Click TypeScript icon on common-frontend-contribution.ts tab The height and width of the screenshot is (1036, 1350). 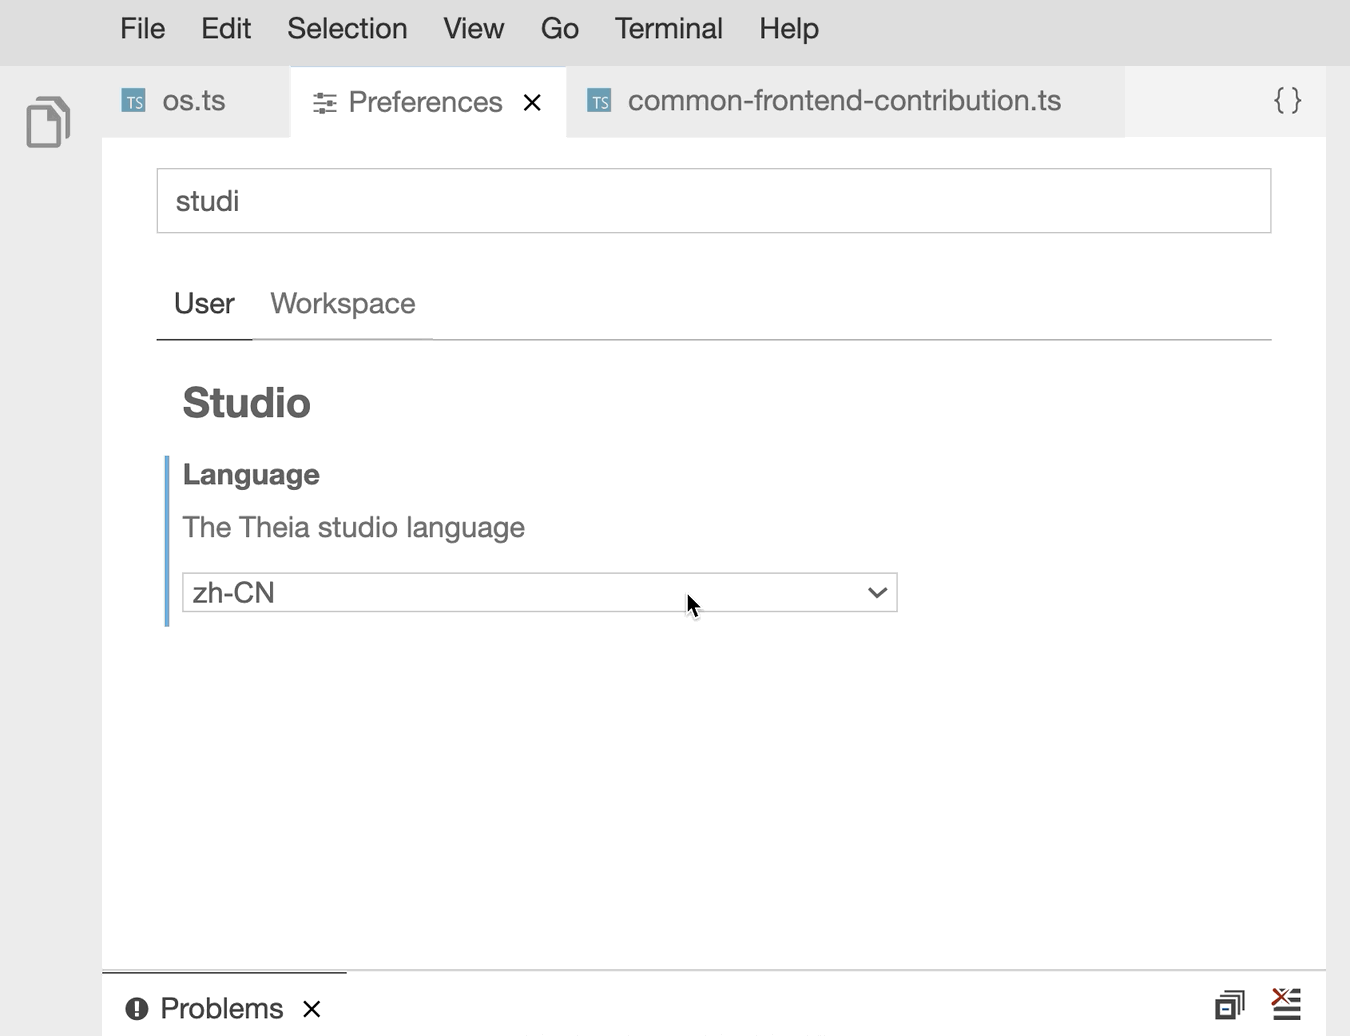point(599,101)
